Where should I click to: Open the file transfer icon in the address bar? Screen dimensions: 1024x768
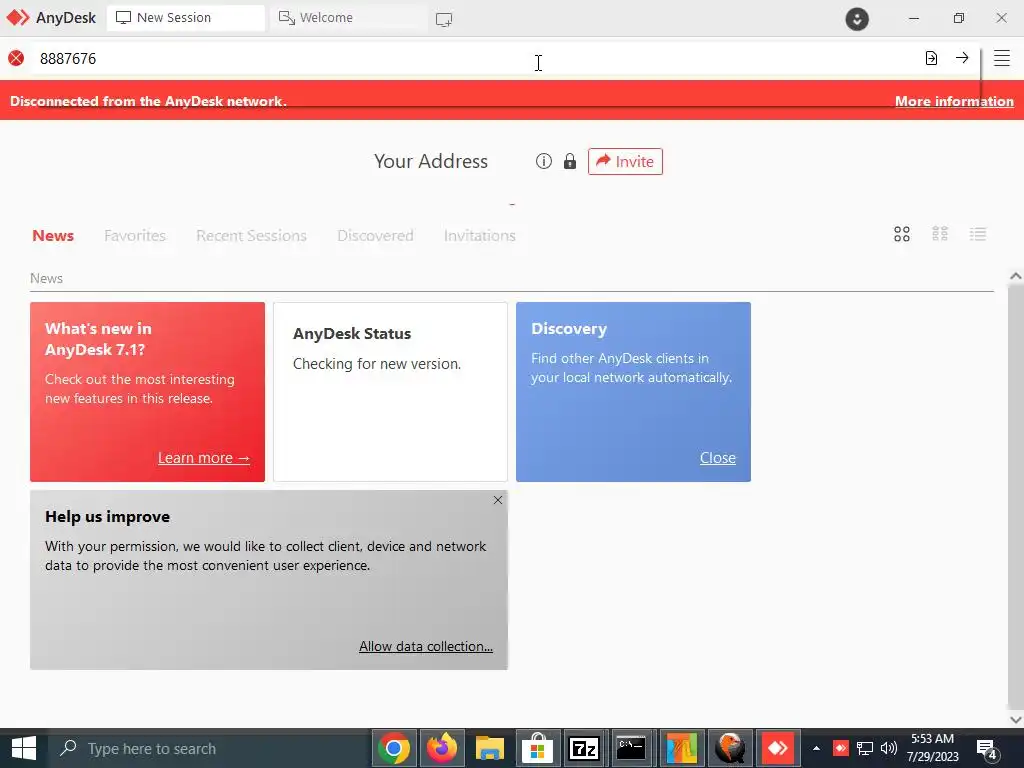point(931,58)
